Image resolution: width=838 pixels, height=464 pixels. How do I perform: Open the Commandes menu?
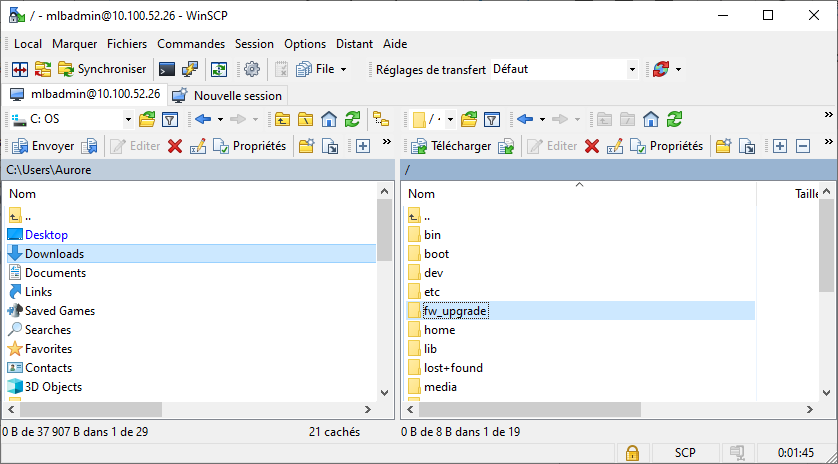coord(191,44)
